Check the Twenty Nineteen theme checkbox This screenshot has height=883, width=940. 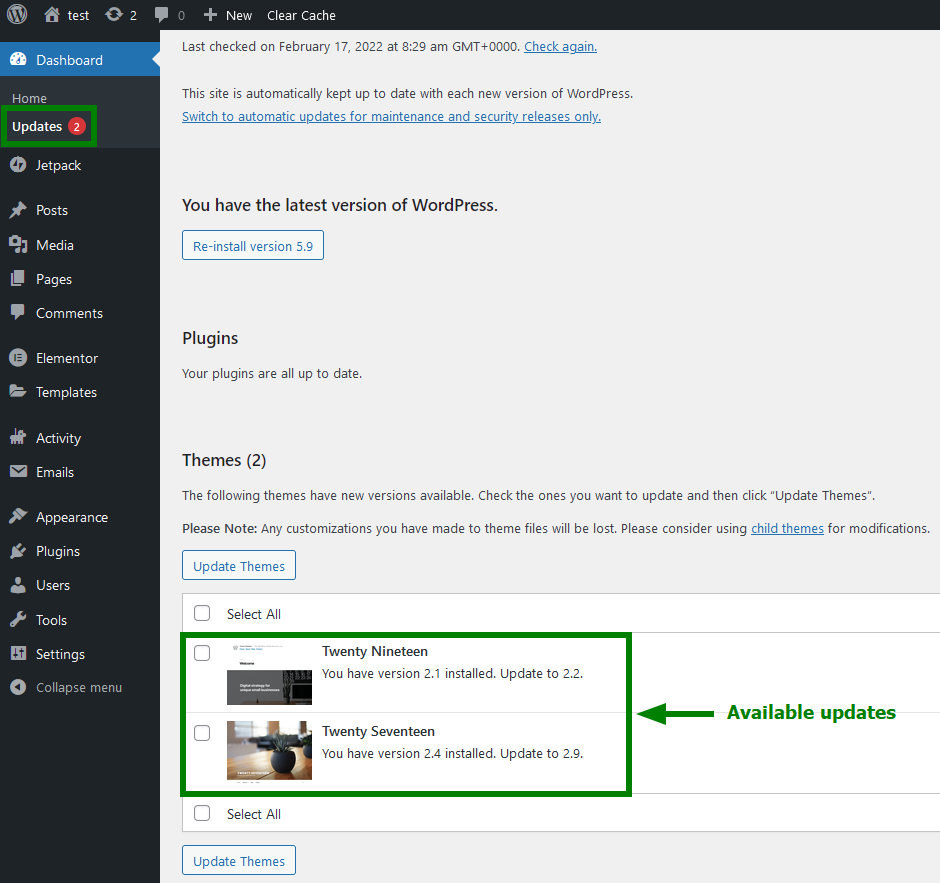202,653
